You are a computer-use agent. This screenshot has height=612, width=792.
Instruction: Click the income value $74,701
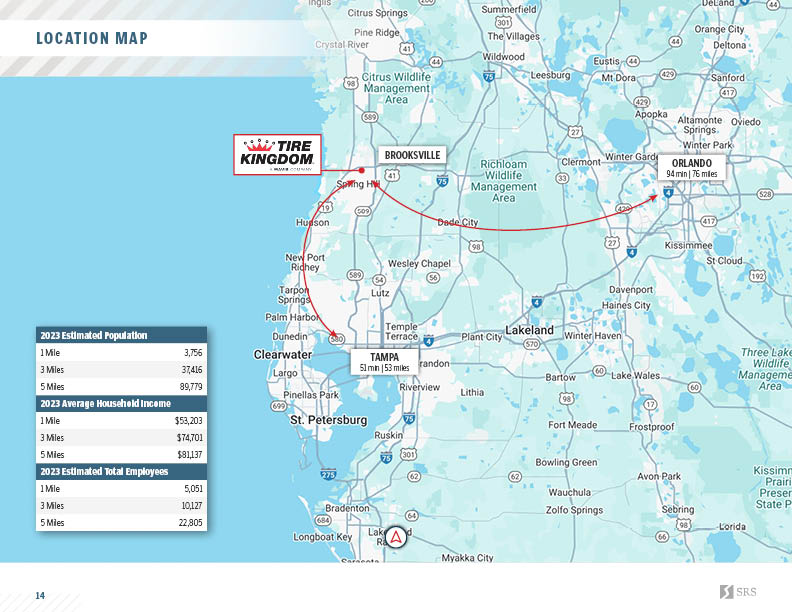[x=189, y=438]
